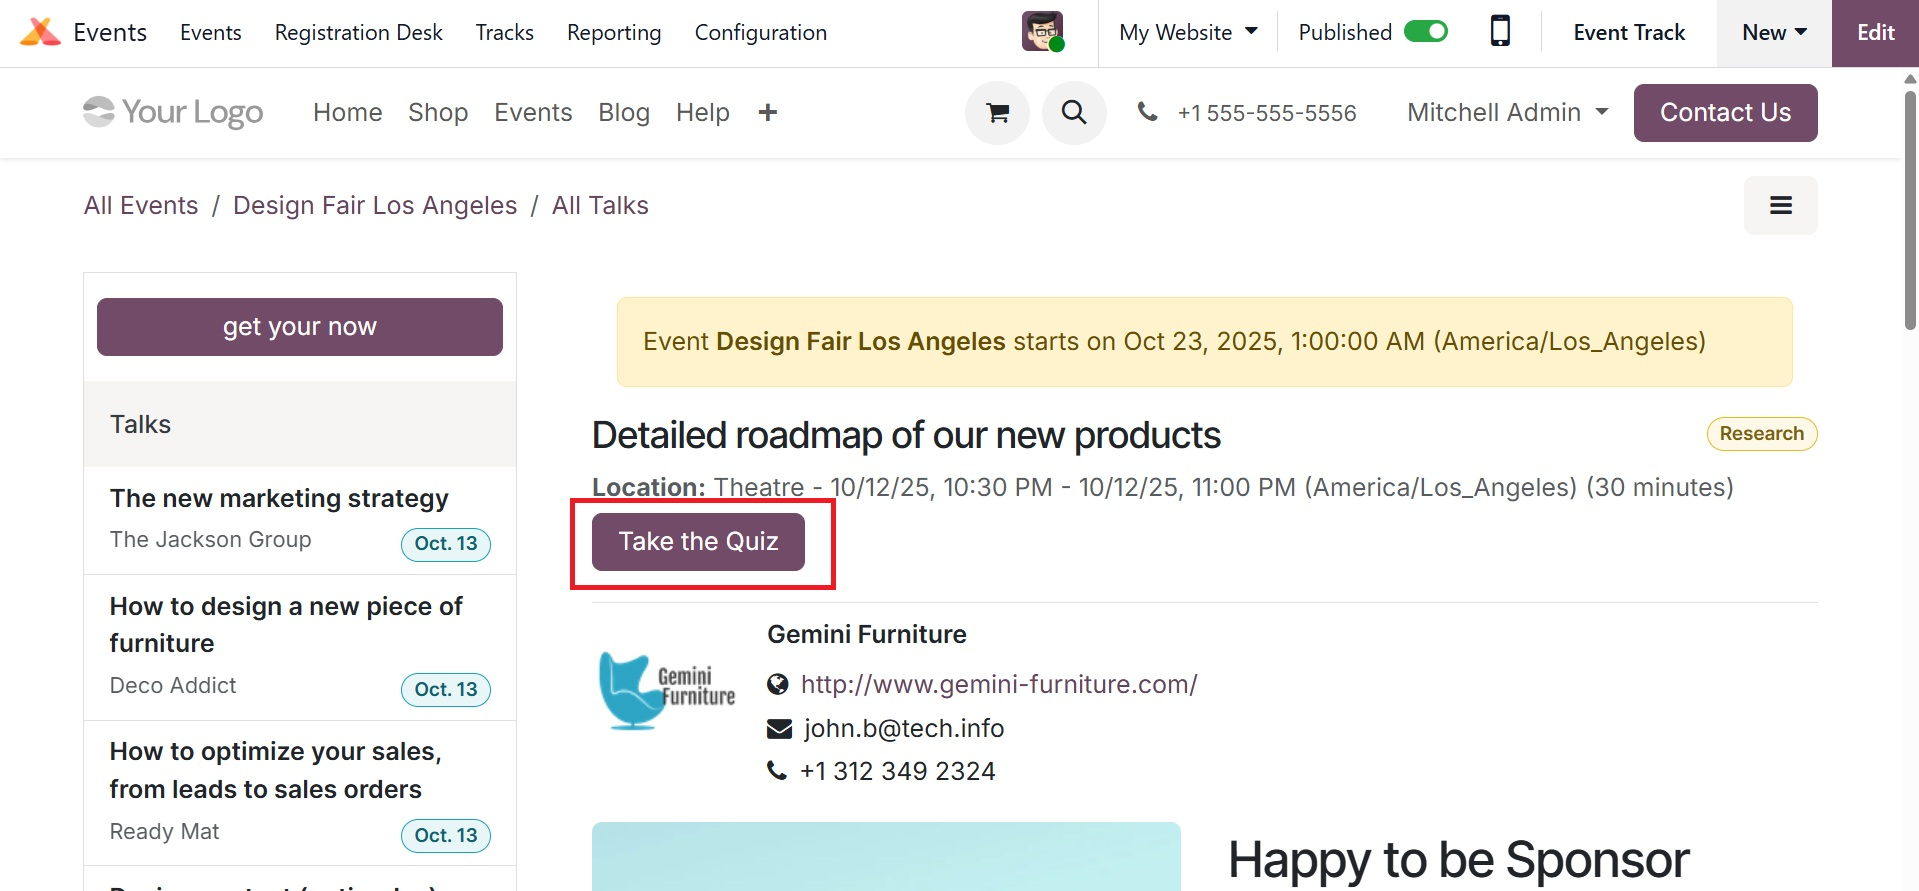Open the gemini-furniture.com website link
This screenshot has height=891, width=1919.
coord(999,685)
